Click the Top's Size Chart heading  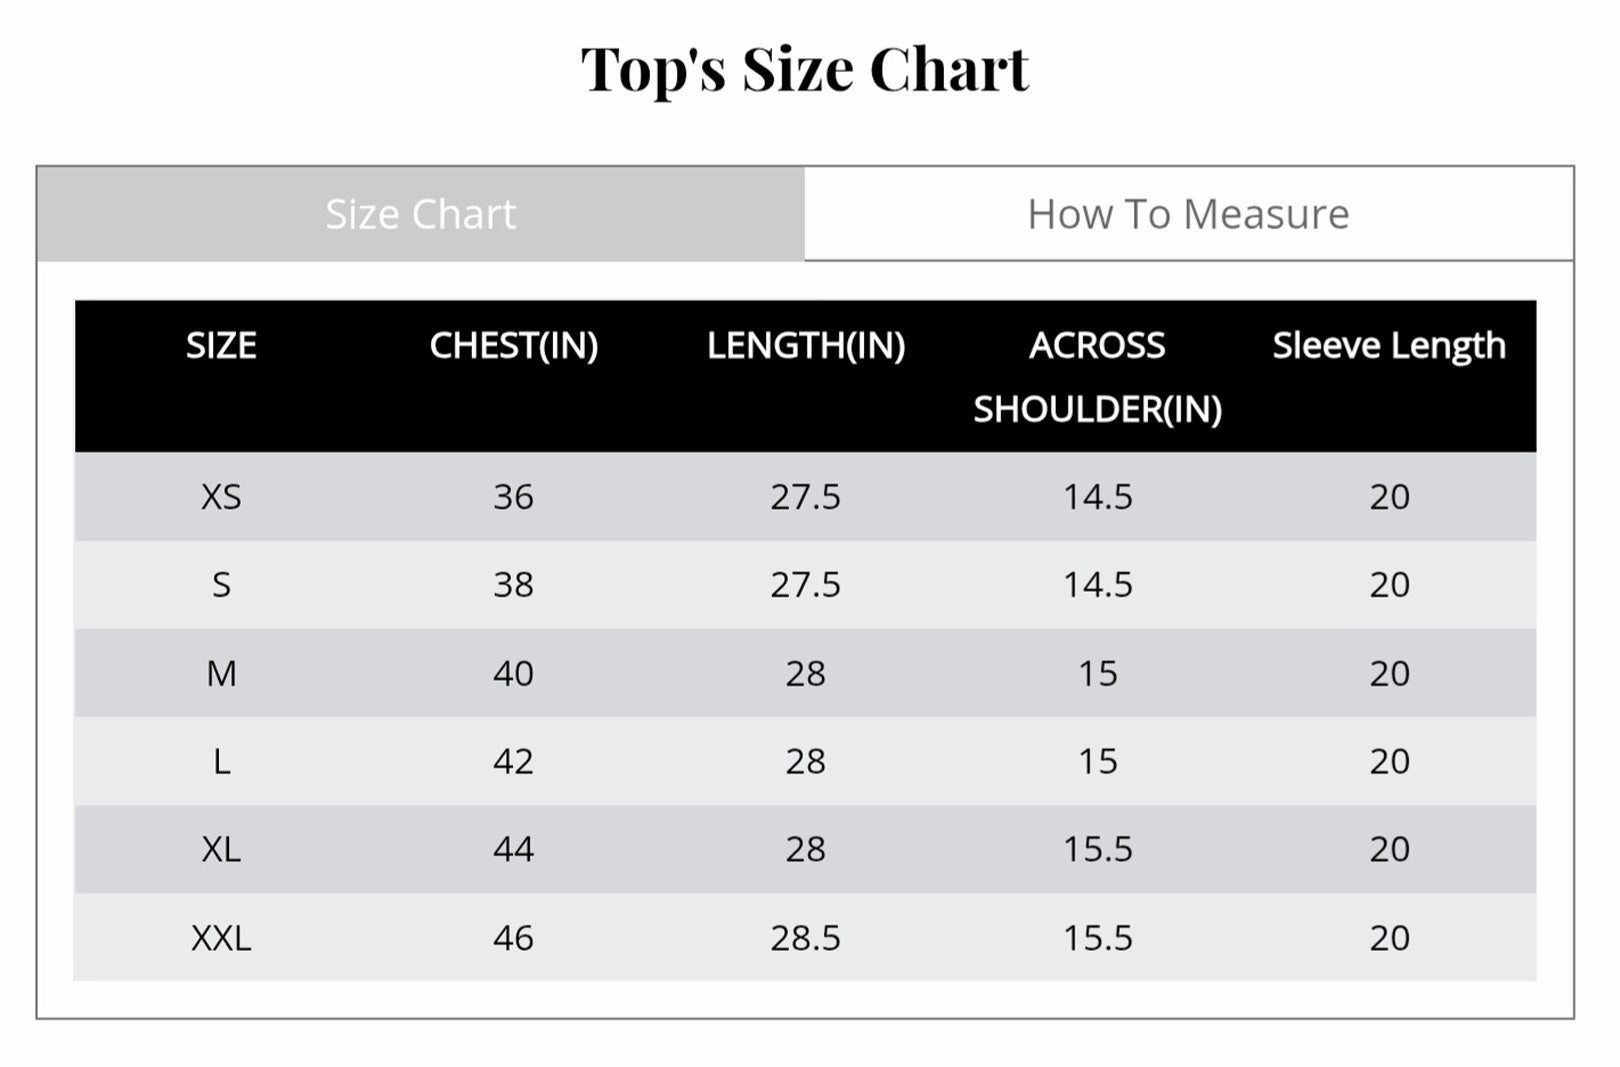pos(805,70)
